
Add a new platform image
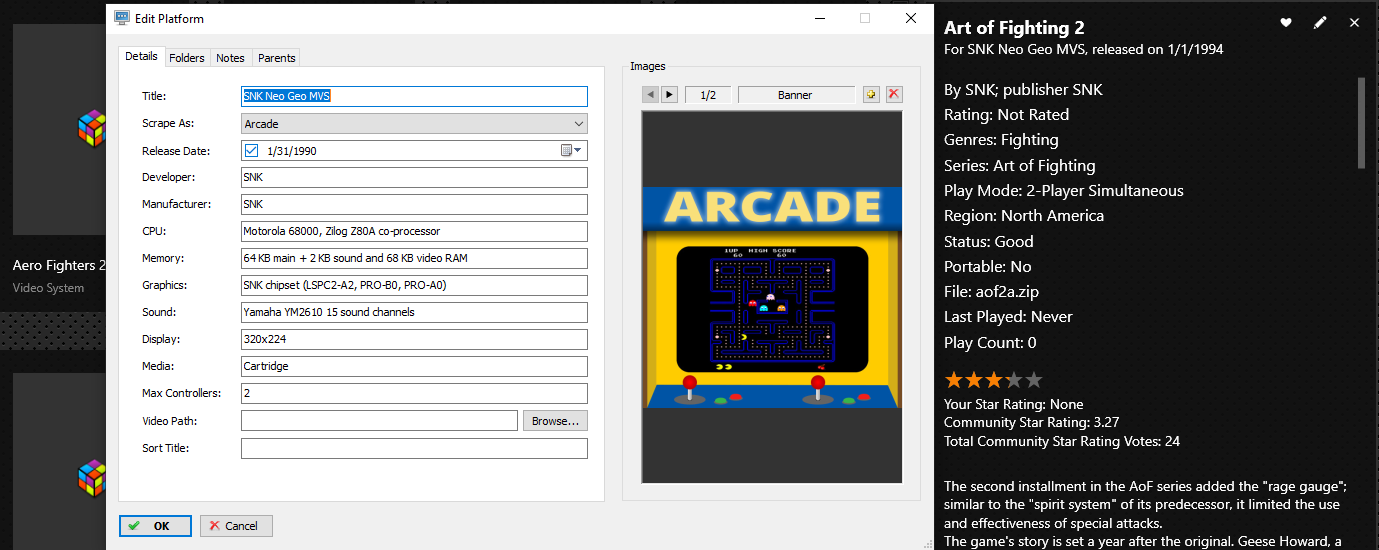pos(872,95)
